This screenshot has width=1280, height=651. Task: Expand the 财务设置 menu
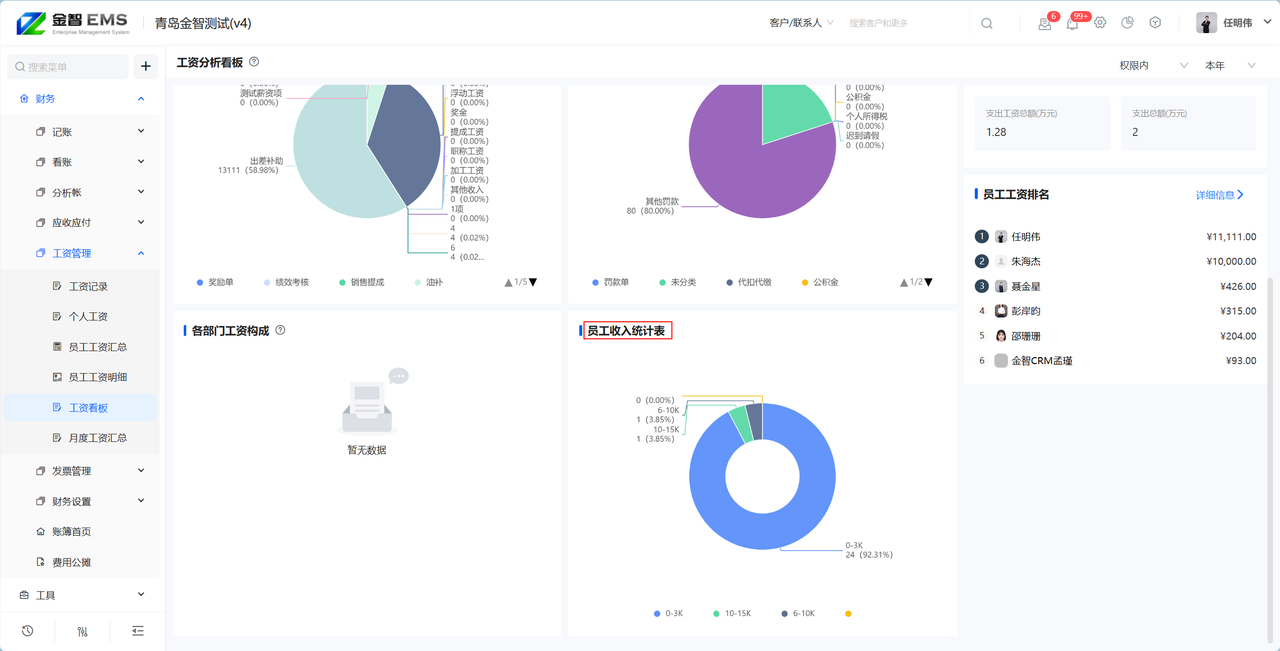141,501
